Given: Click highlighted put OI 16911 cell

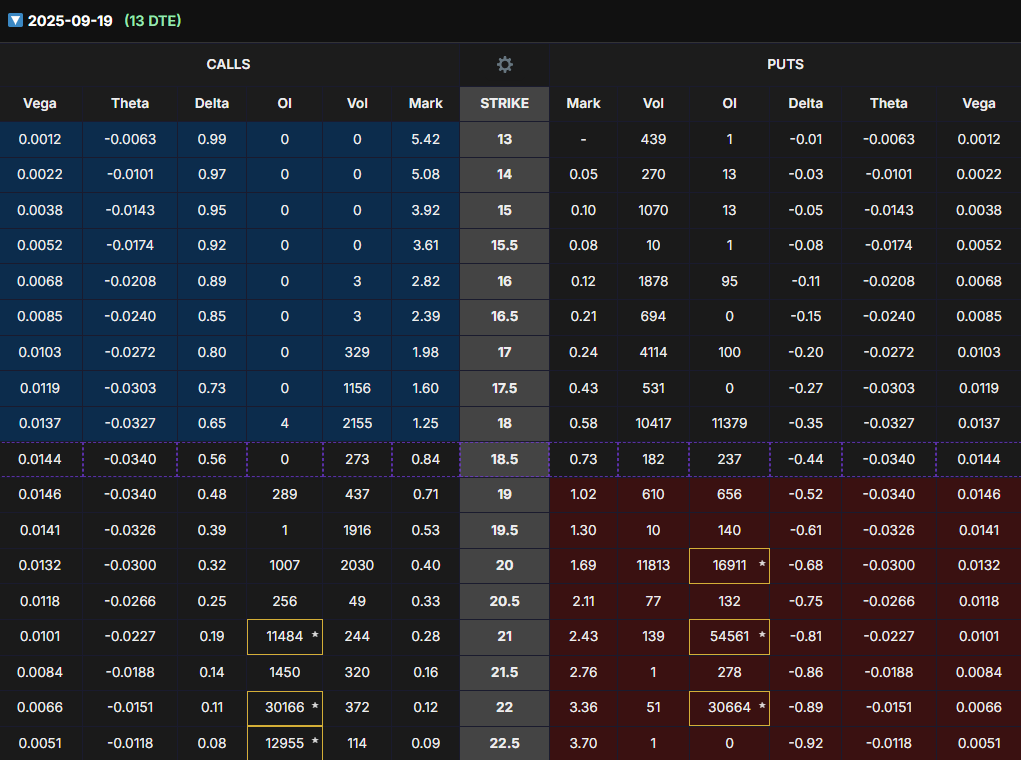Looking at the screenshot, I should (x=729, y=566).
